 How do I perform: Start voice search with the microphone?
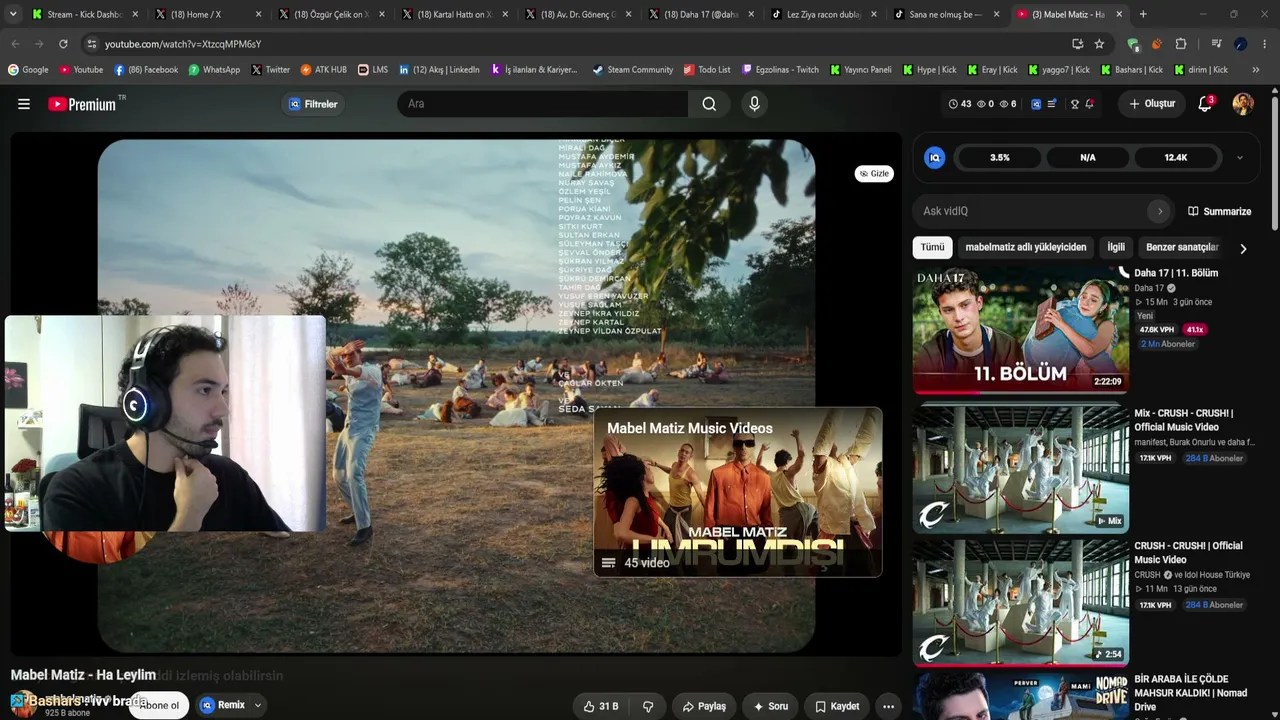754,104
